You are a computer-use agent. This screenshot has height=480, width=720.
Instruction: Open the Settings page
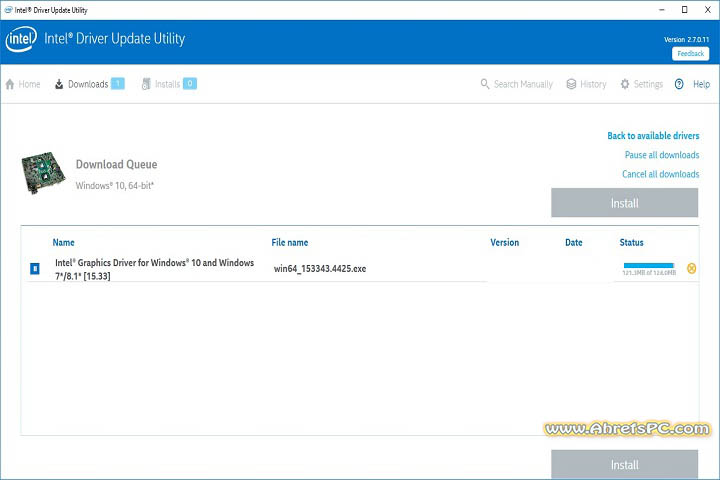[641, 84]
